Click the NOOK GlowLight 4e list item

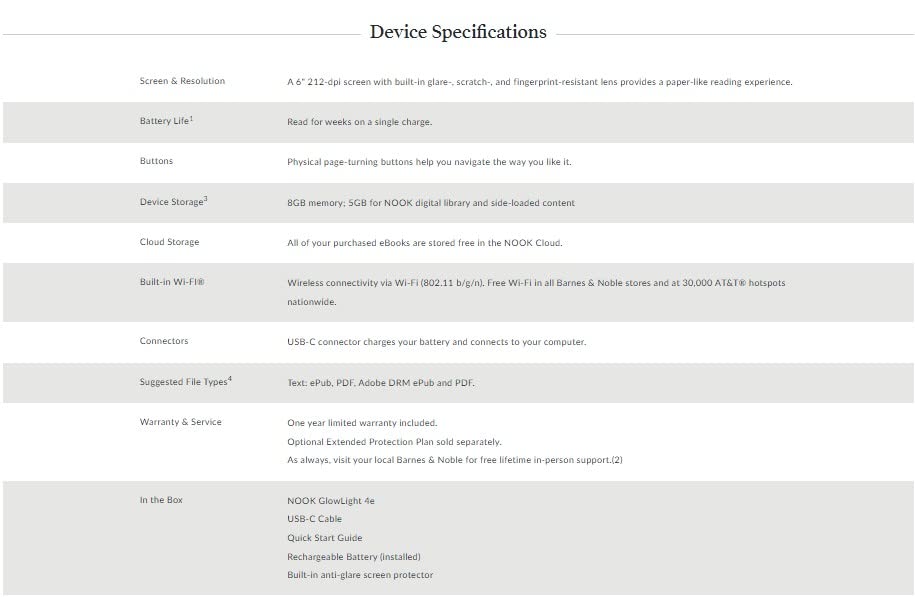click(331, 500)
